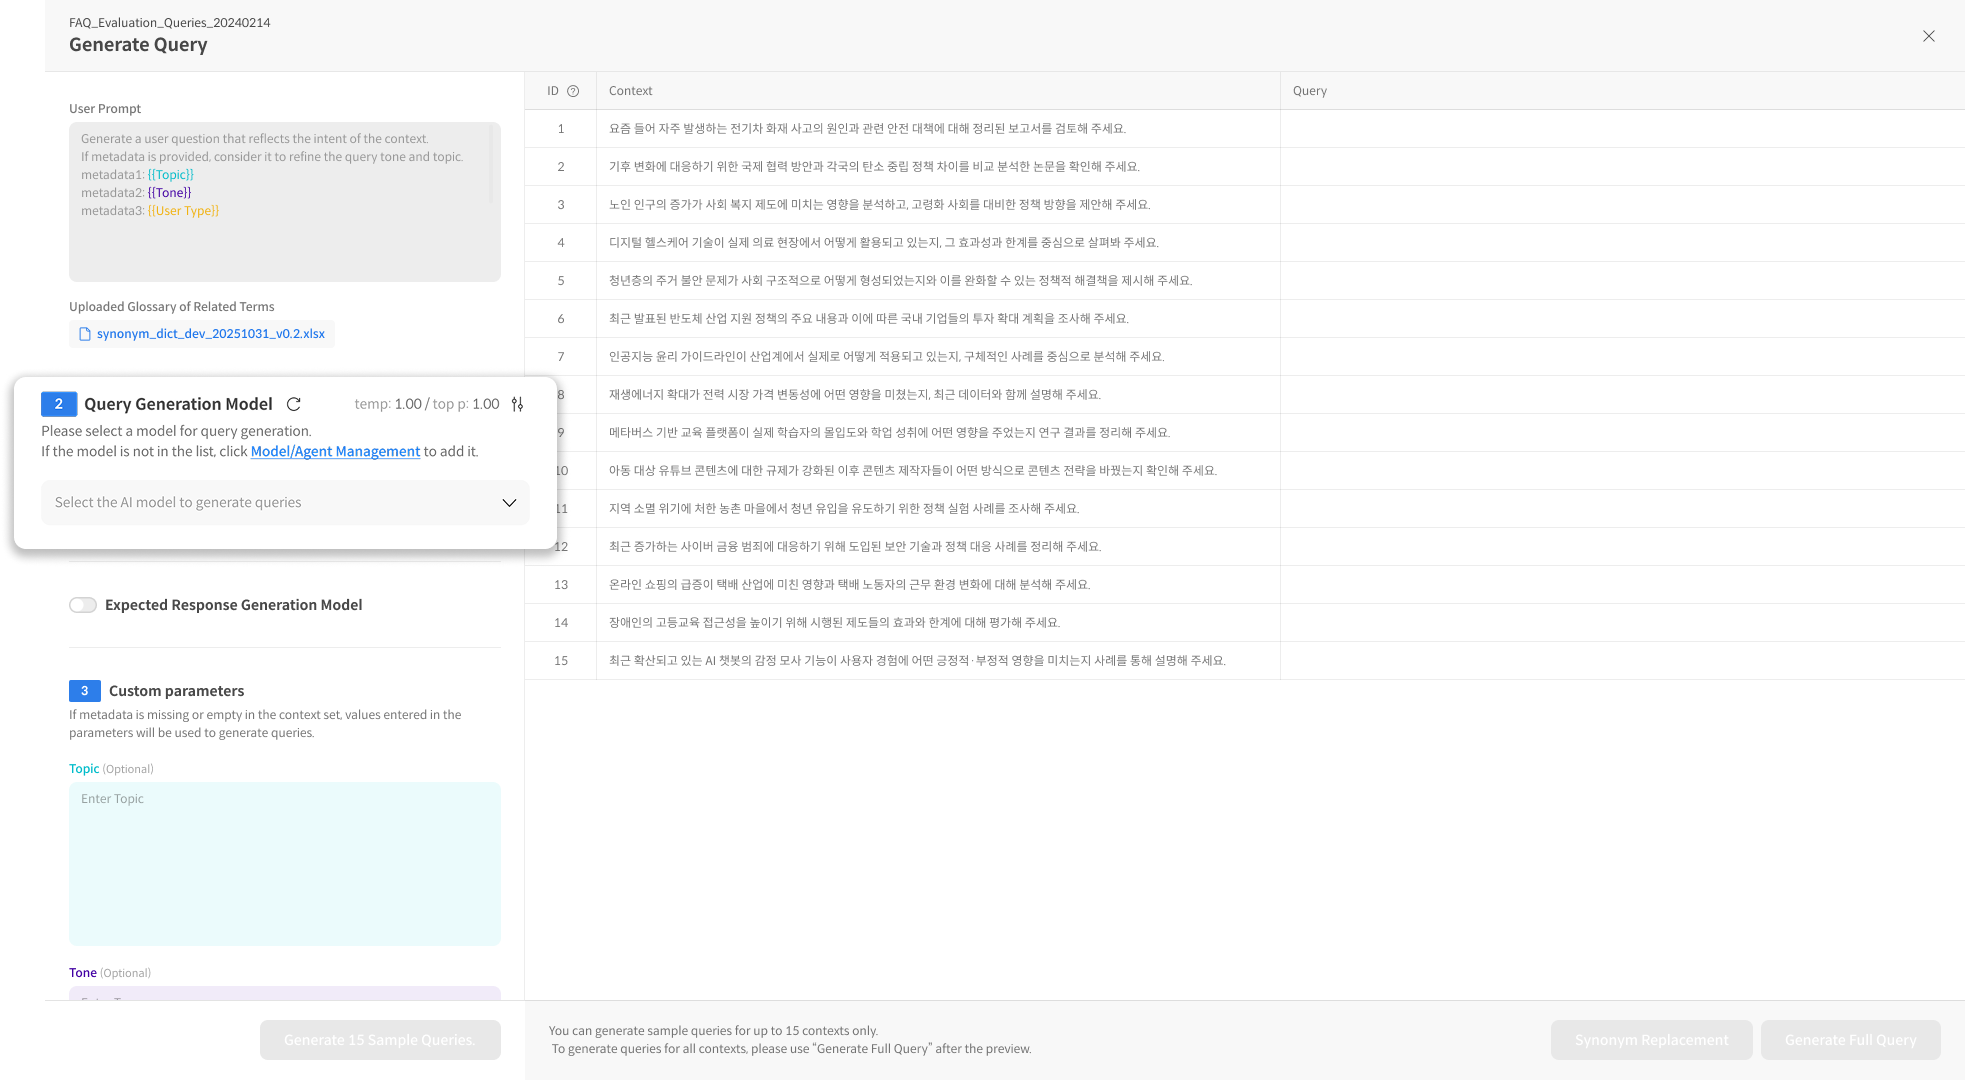Click the User Prompt text area
Image resolution: width=1965 pixels, height=1080 pixels.
[x=285, y=201]
